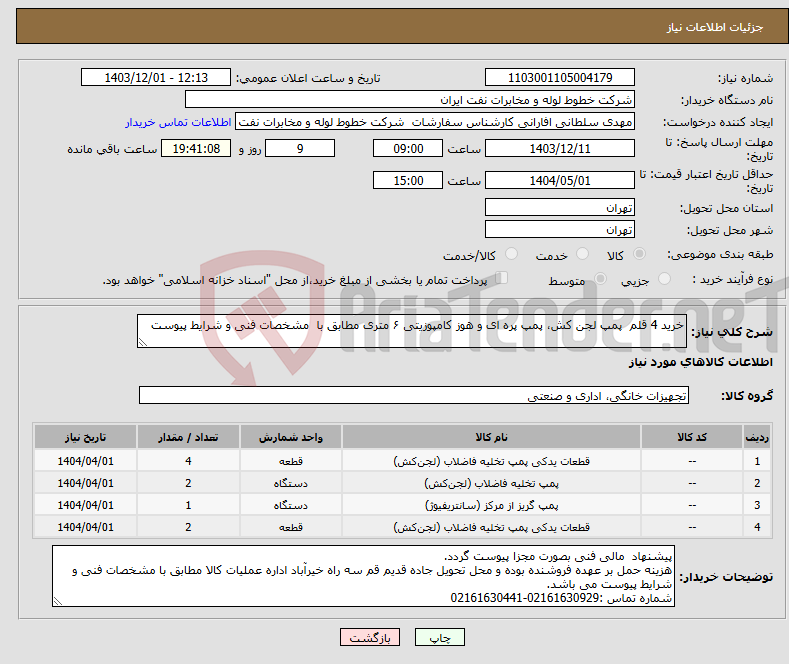Click the چاپ print button
The image size is (789, 664).
click(x=440, y=637)
